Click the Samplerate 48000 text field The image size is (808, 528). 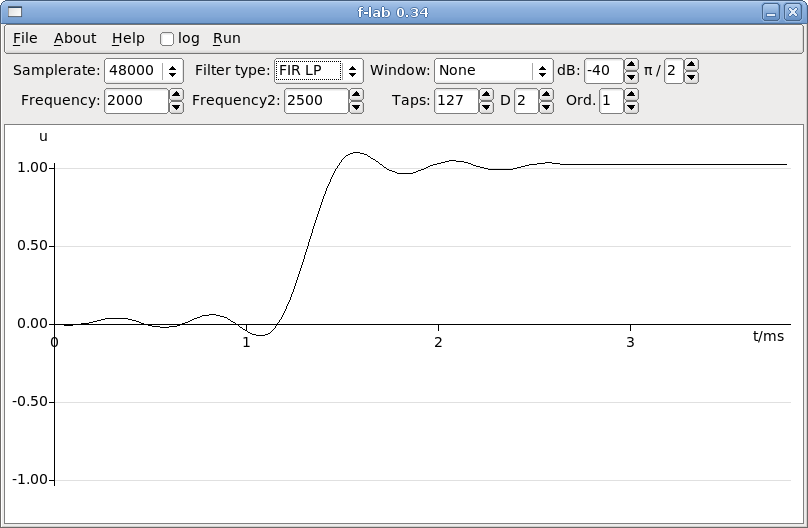pyautogui.click(x=134, y=71)
